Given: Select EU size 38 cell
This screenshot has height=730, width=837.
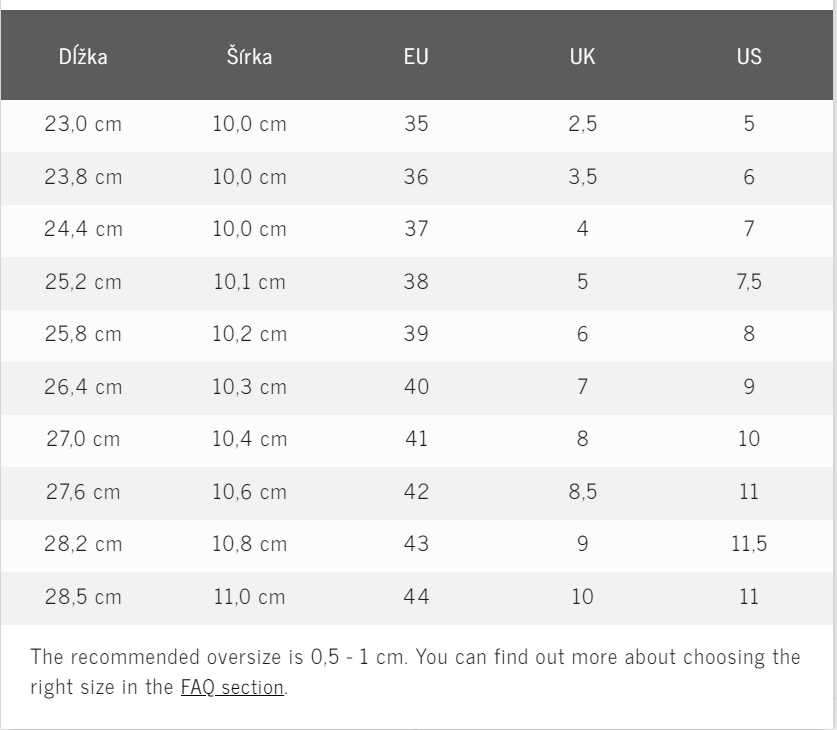Looking at the screenshot, I should click(416, 282).
